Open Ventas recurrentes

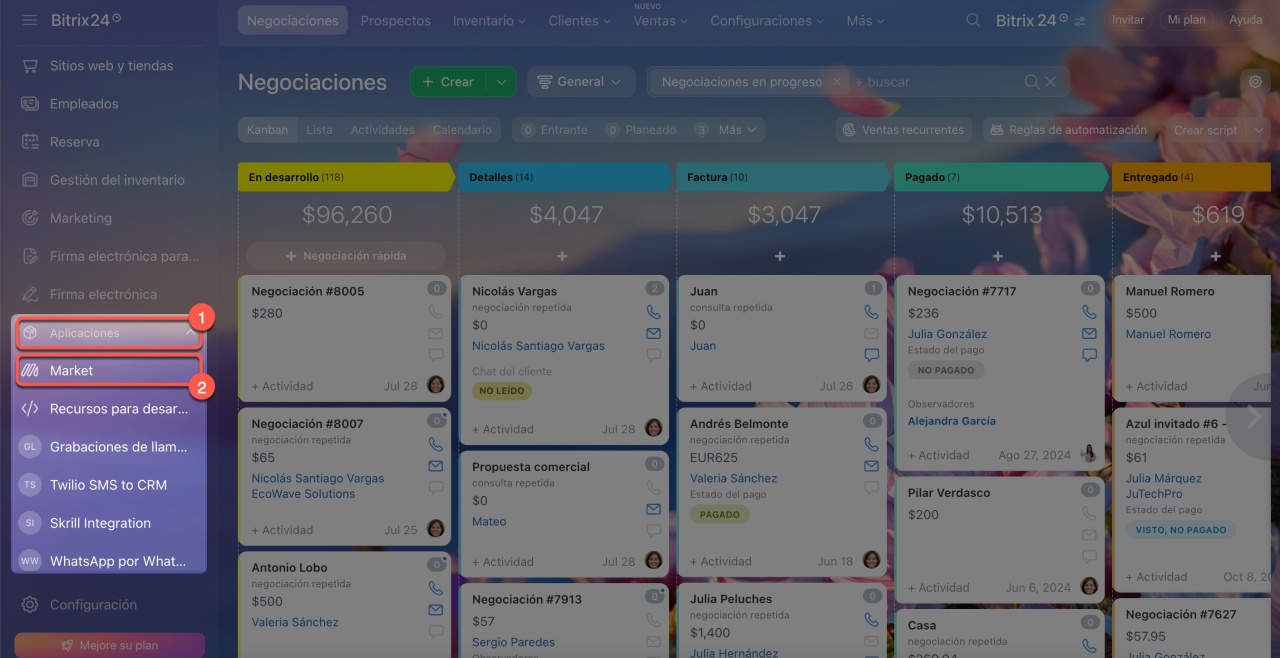pyautogui.click(x=904, y=130)
